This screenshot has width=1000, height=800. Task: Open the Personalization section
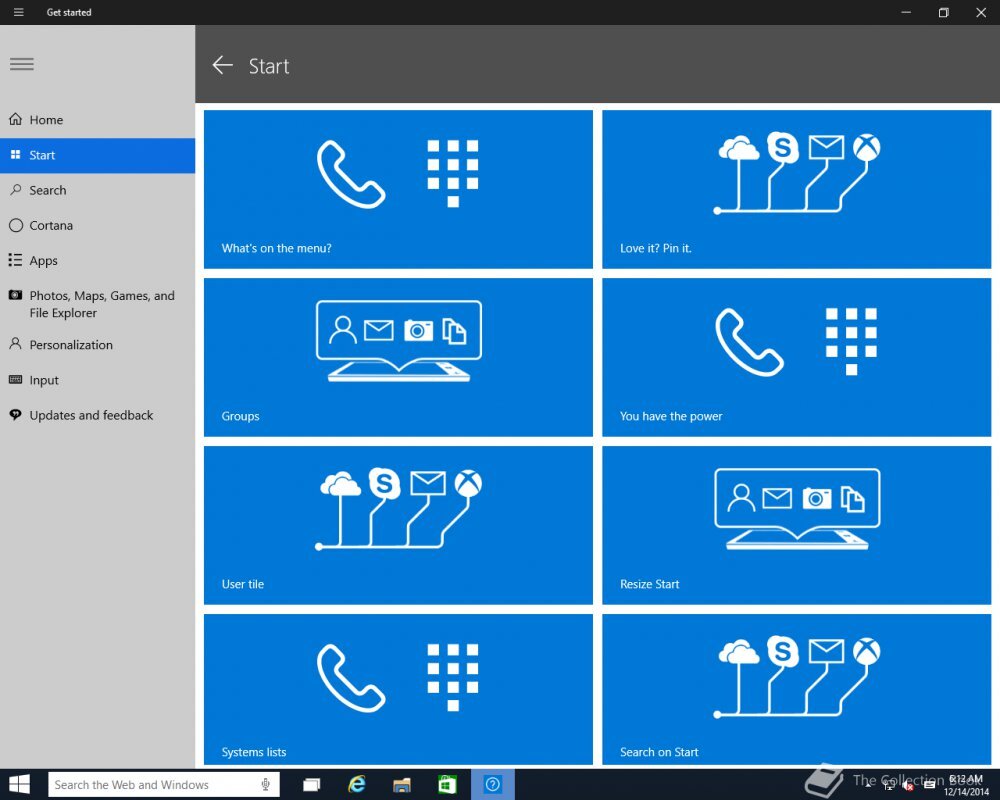click(x=68, y=344)
